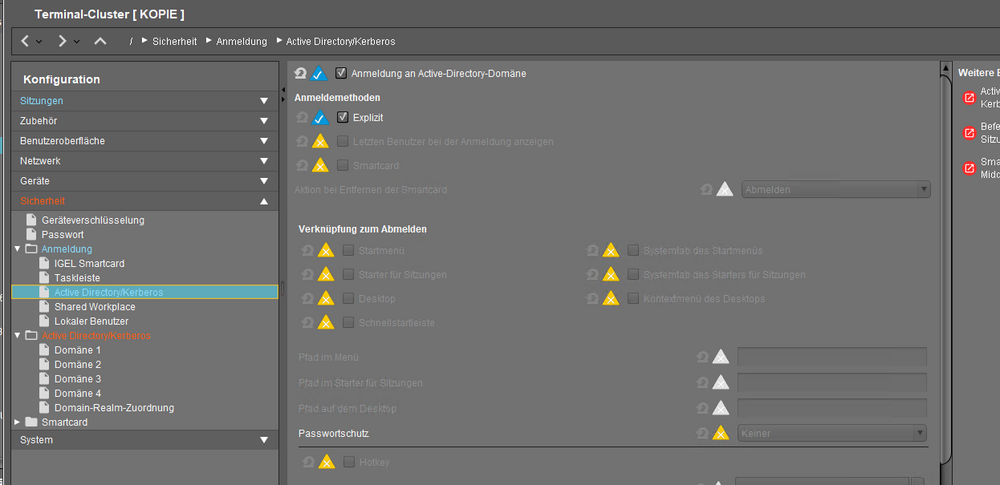Click yellow warning triangle beside Smartcard checkbox
The image size is (1000, 485).
click(x=320, y=165)
